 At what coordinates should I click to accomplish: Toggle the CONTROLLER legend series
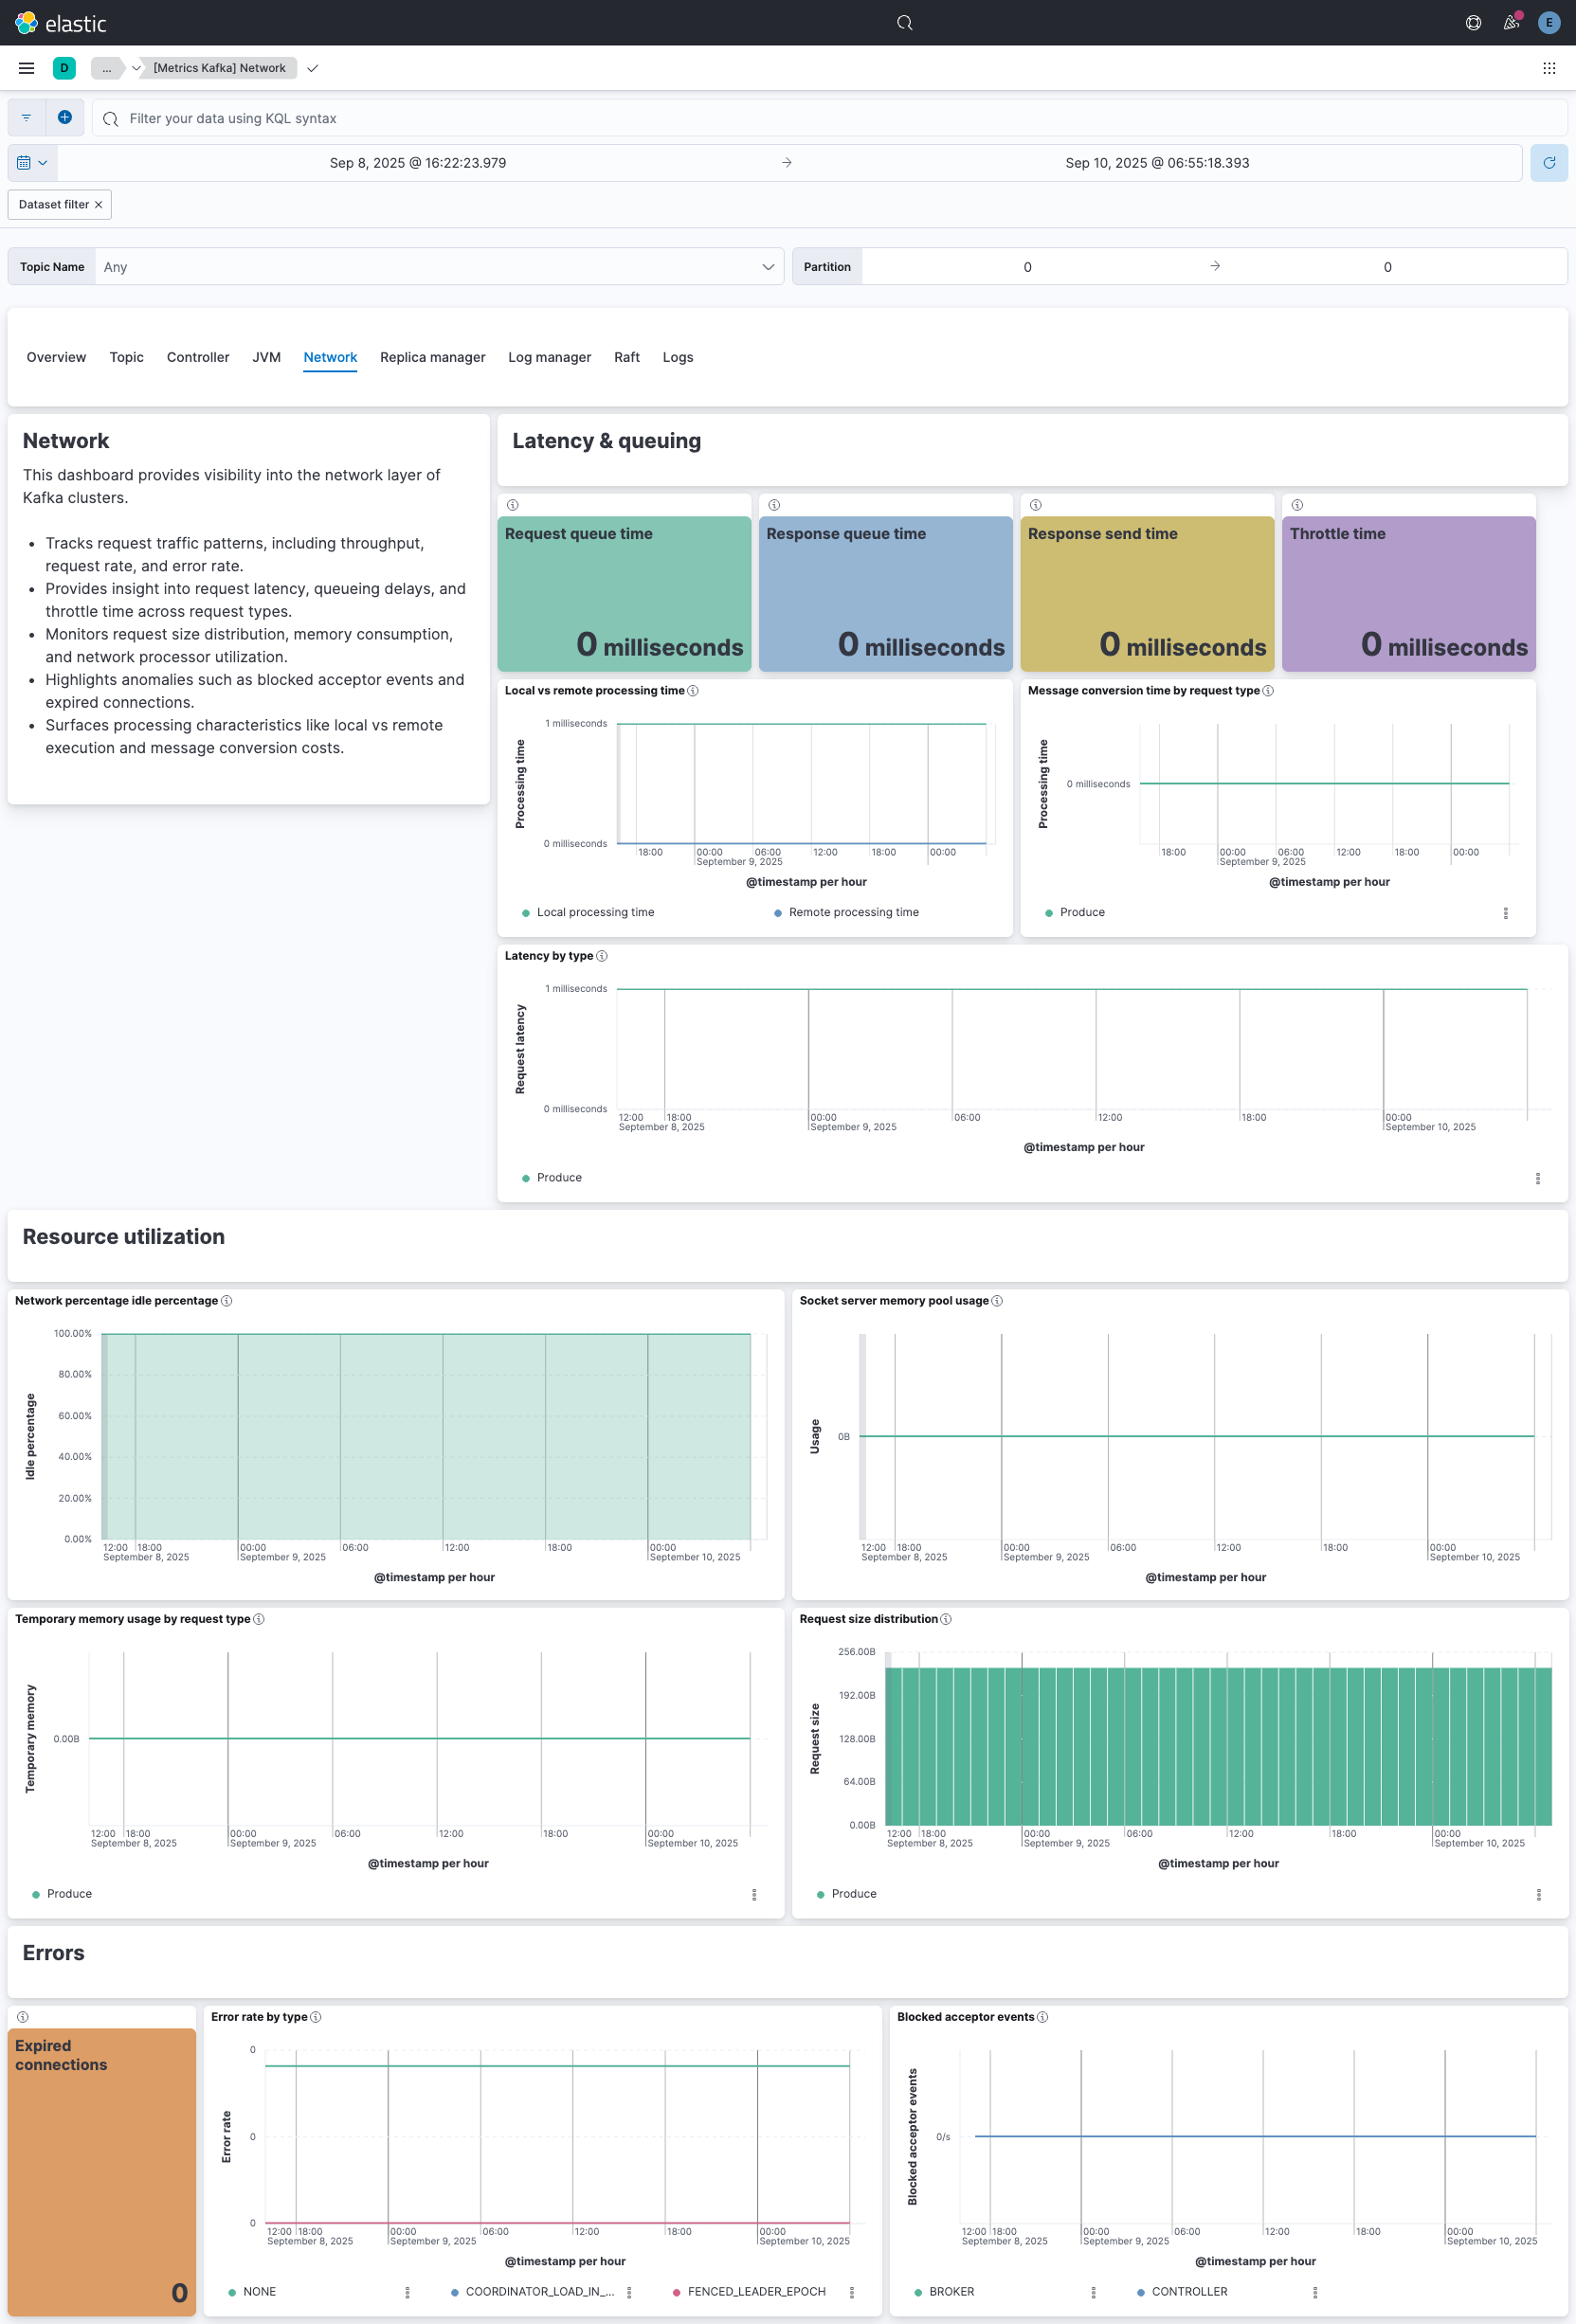(x=1188, y=2291)
